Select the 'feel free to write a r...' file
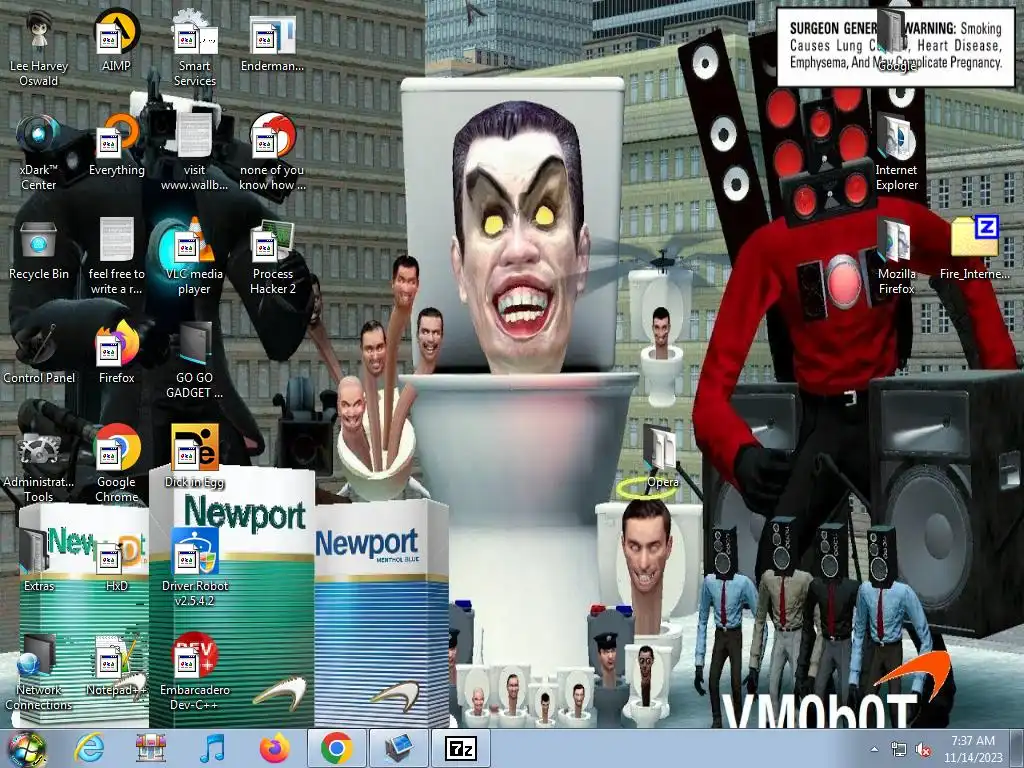 pos(116,257)
